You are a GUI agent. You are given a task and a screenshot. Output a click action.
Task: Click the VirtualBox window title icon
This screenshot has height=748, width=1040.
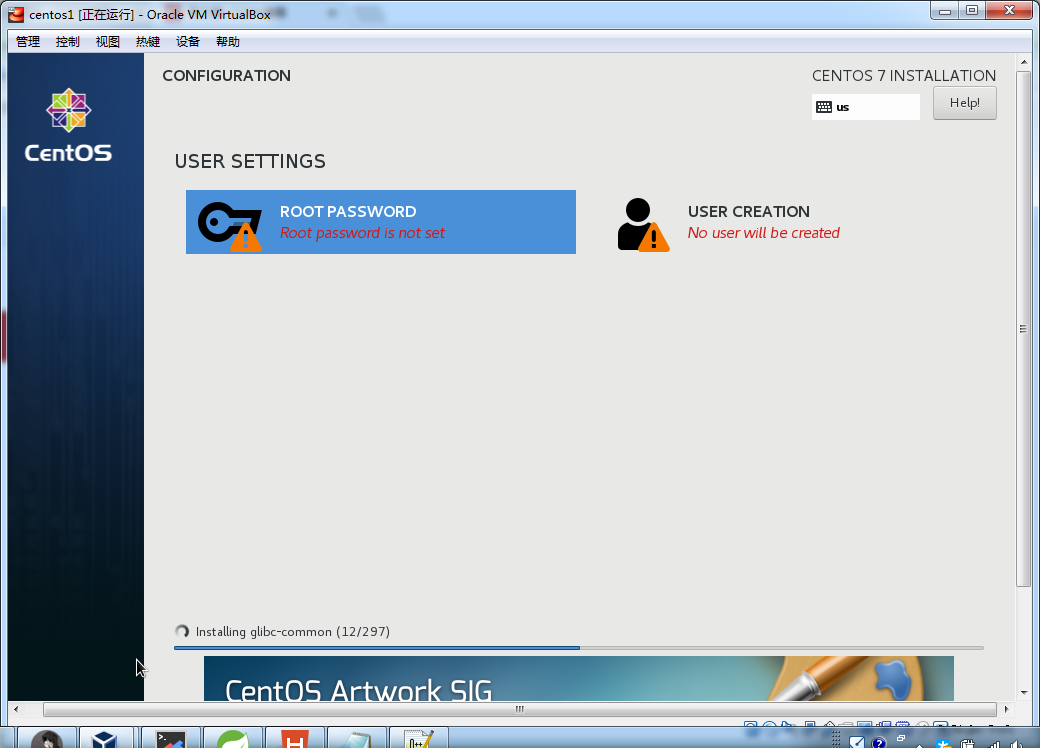[16, 14]
